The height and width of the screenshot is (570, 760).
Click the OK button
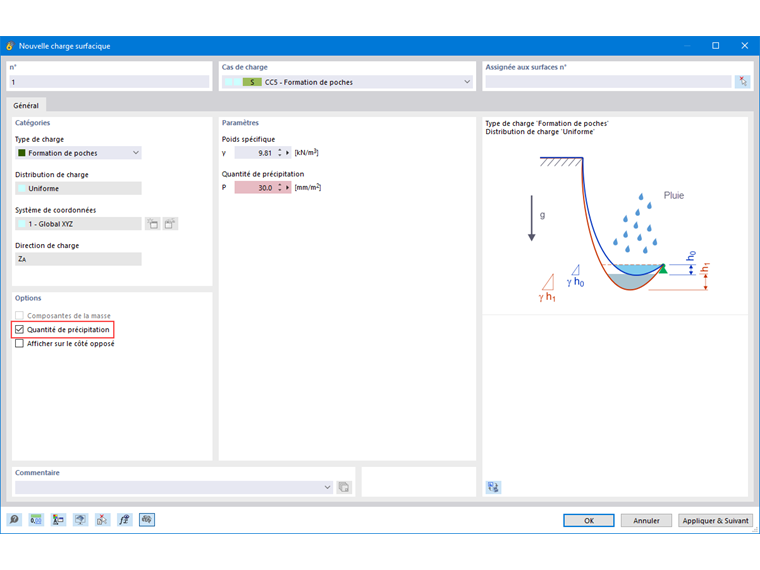[x=588, y=520]
